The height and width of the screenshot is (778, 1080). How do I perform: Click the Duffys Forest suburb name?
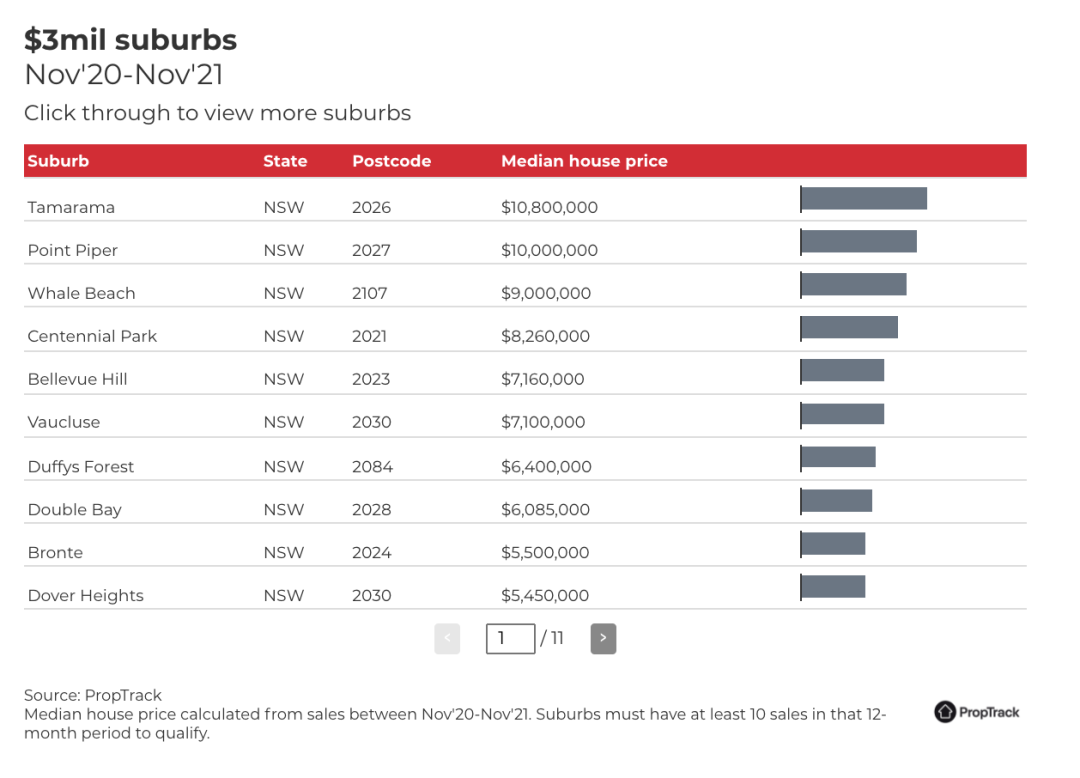click(81, 466)
